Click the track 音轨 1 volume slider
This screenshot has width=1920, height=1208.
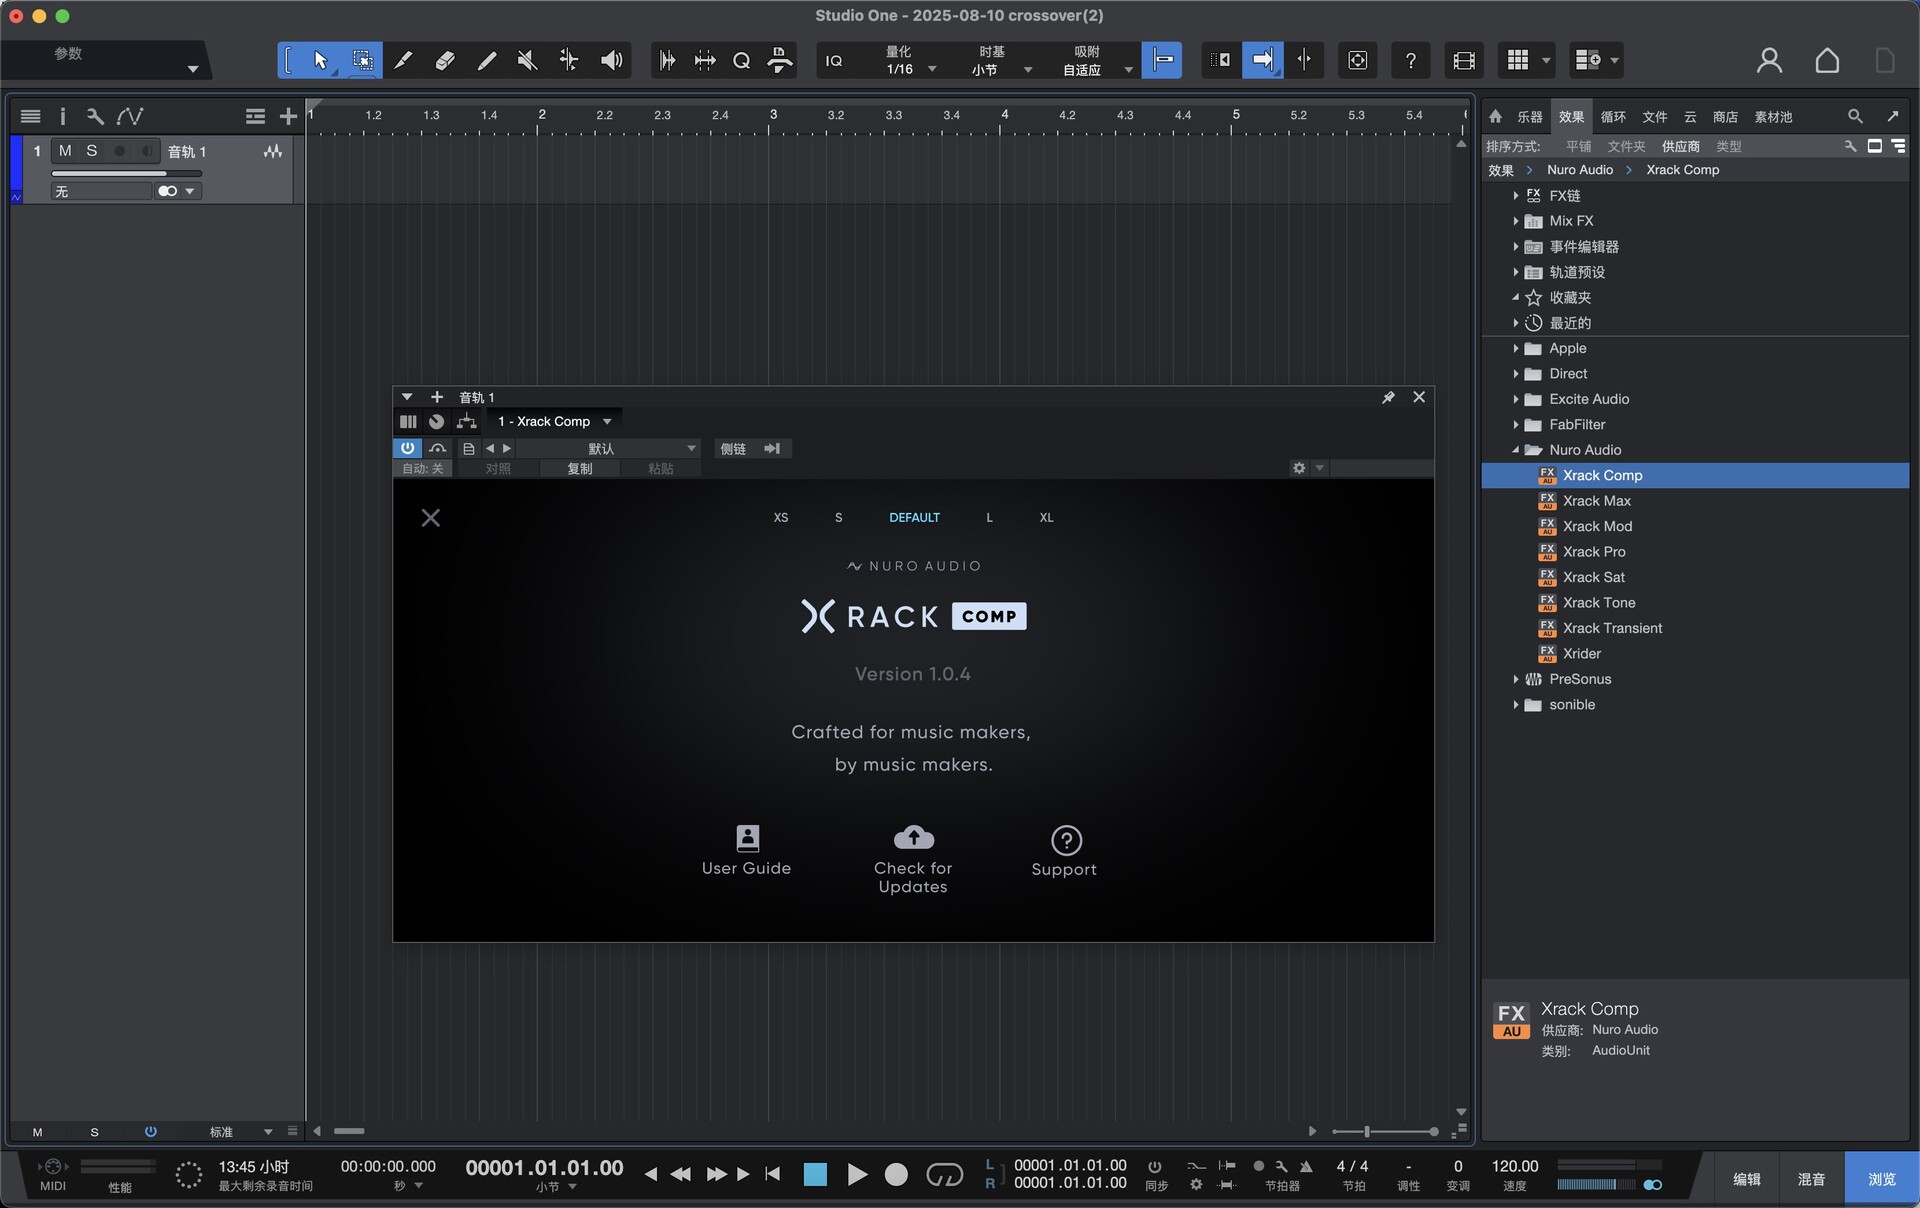126,174
